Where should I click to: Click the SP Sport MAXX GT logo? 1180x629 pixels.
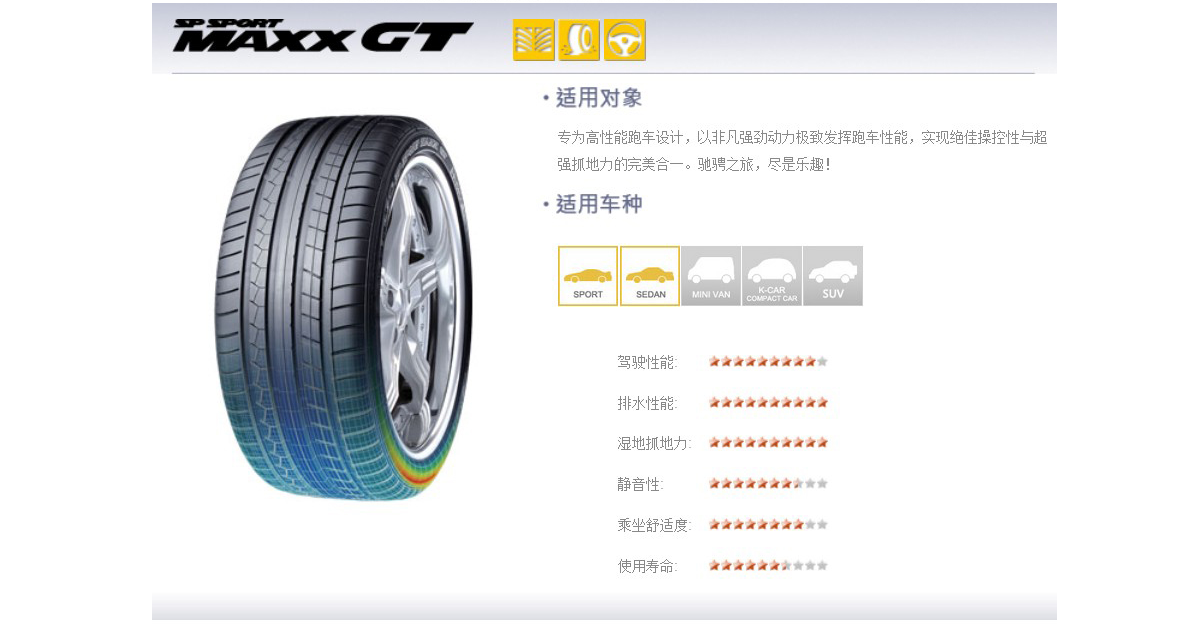[x=323, y=36]
